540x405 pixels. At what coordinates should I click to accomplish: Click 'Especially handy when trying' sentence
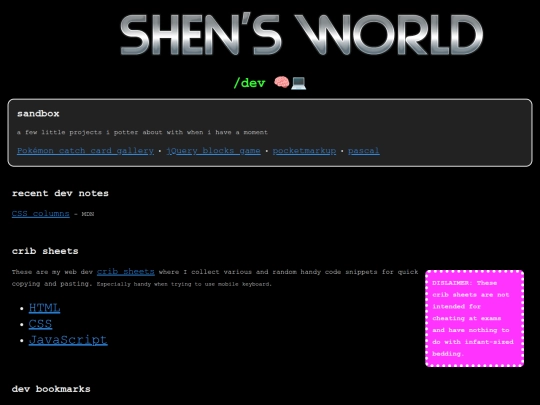(184, 284)
